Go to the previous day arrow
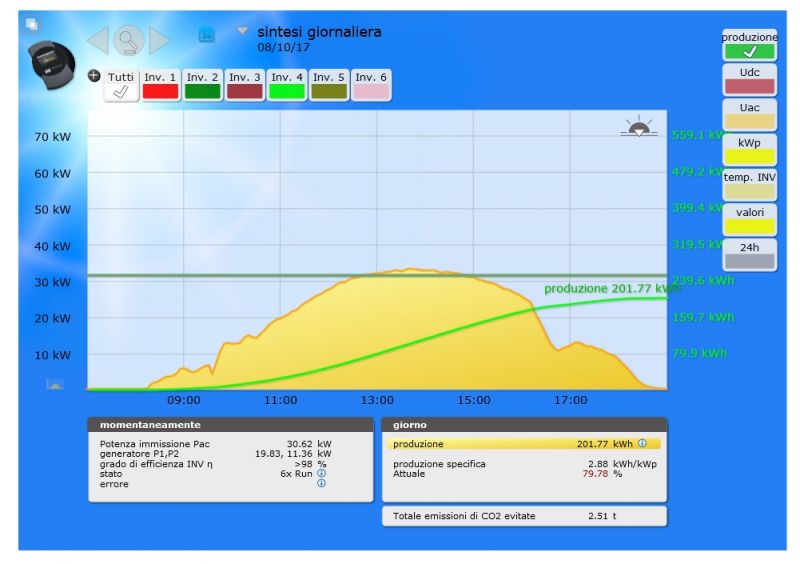Screen dimensions: 800x564 98,40
